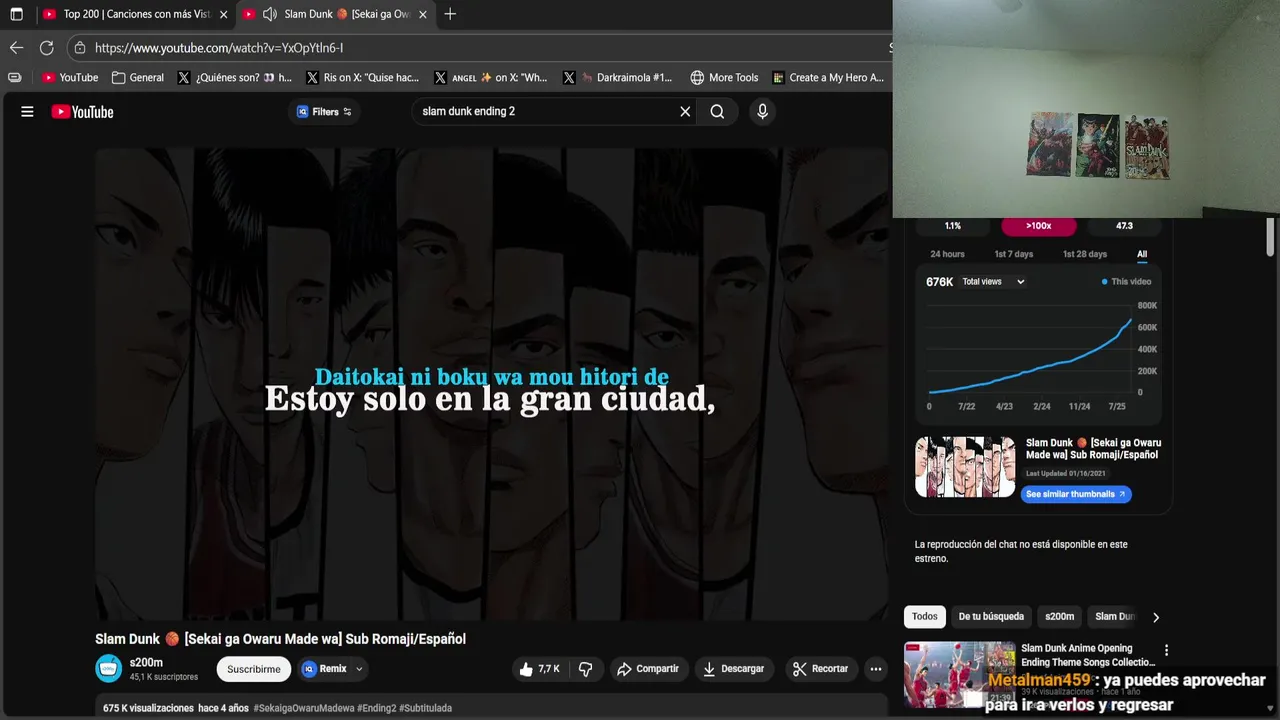Go back with browser arrow
The height and width of the screenshot is (720, 1280).
pyautogui.click(x=16, y=48)
